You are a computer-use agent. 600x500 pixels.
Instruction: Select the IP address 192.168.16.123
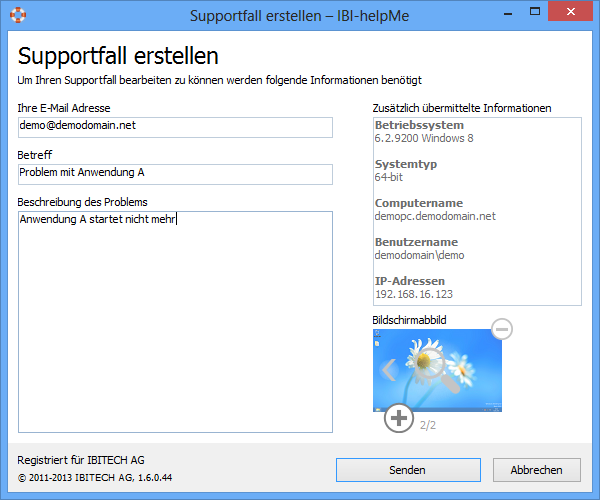click(x=414, y=294)
